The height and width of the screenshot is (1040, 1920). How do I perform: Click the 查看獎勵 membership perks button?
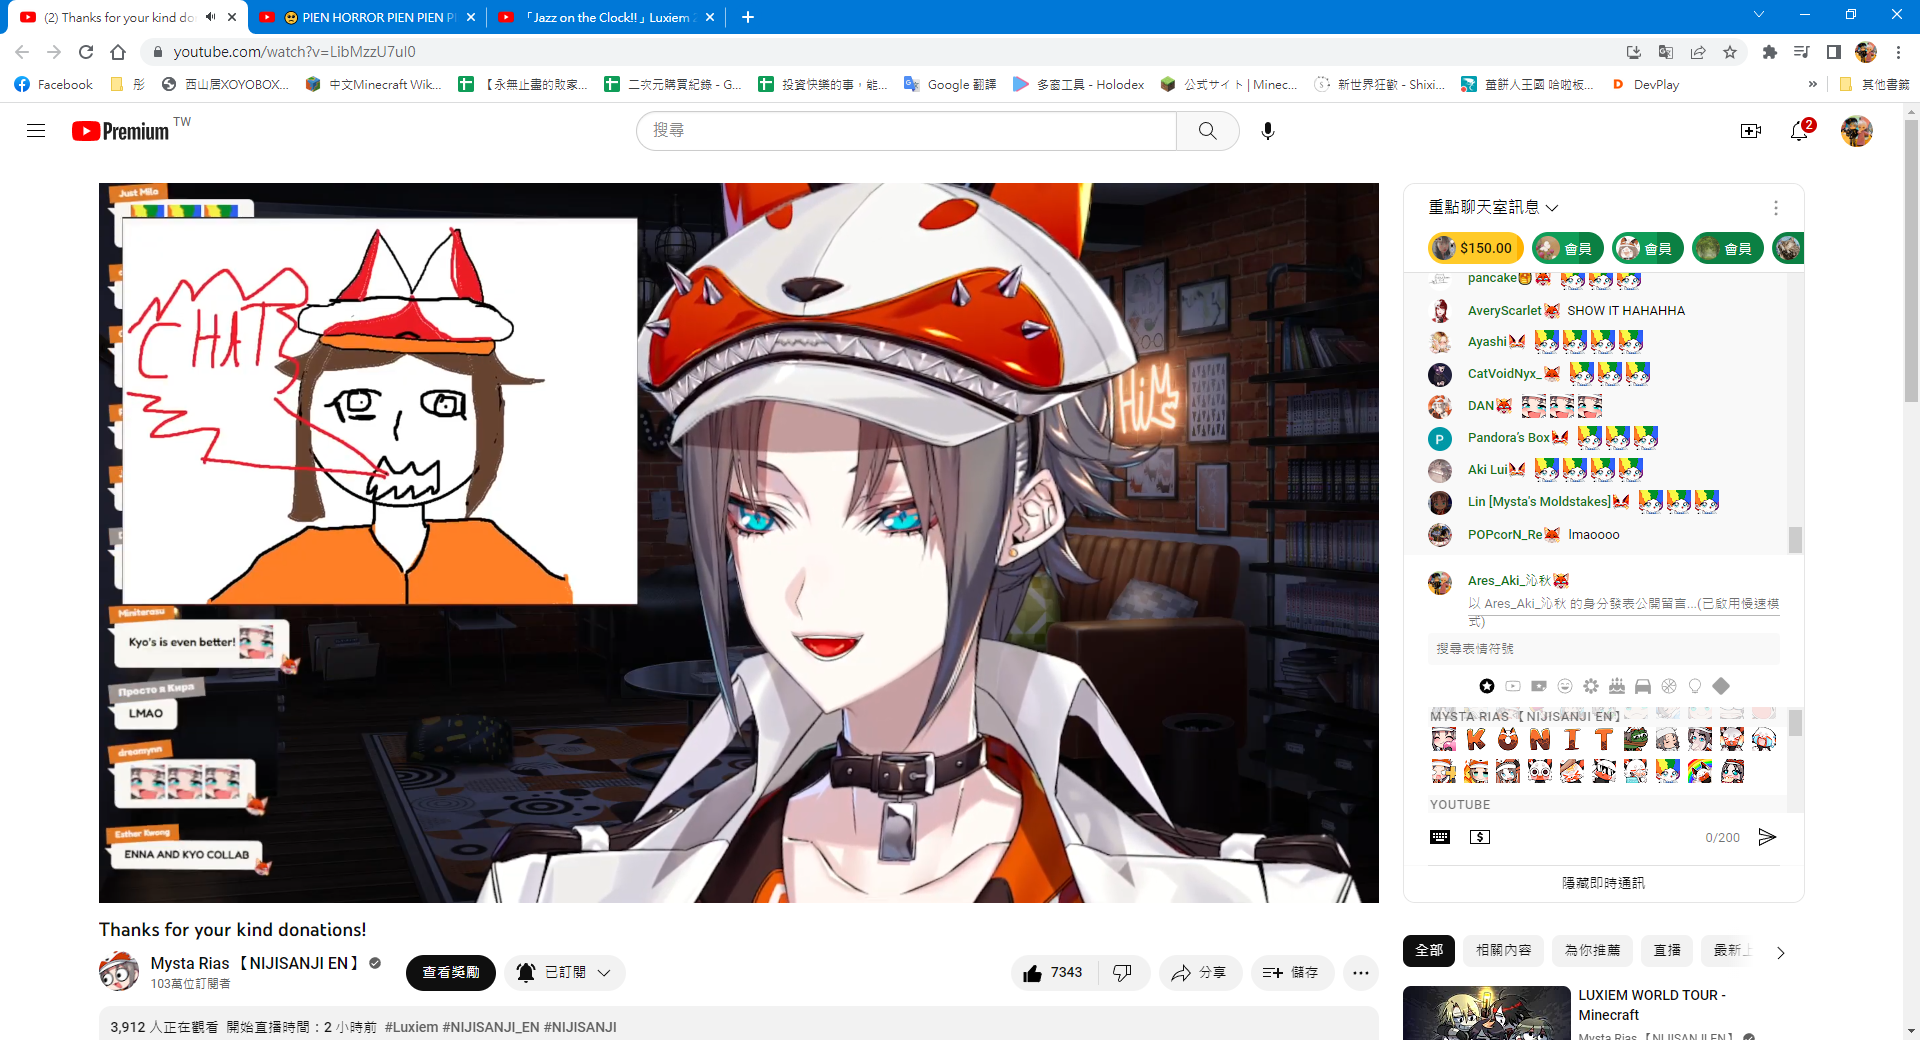pos(451,973)
